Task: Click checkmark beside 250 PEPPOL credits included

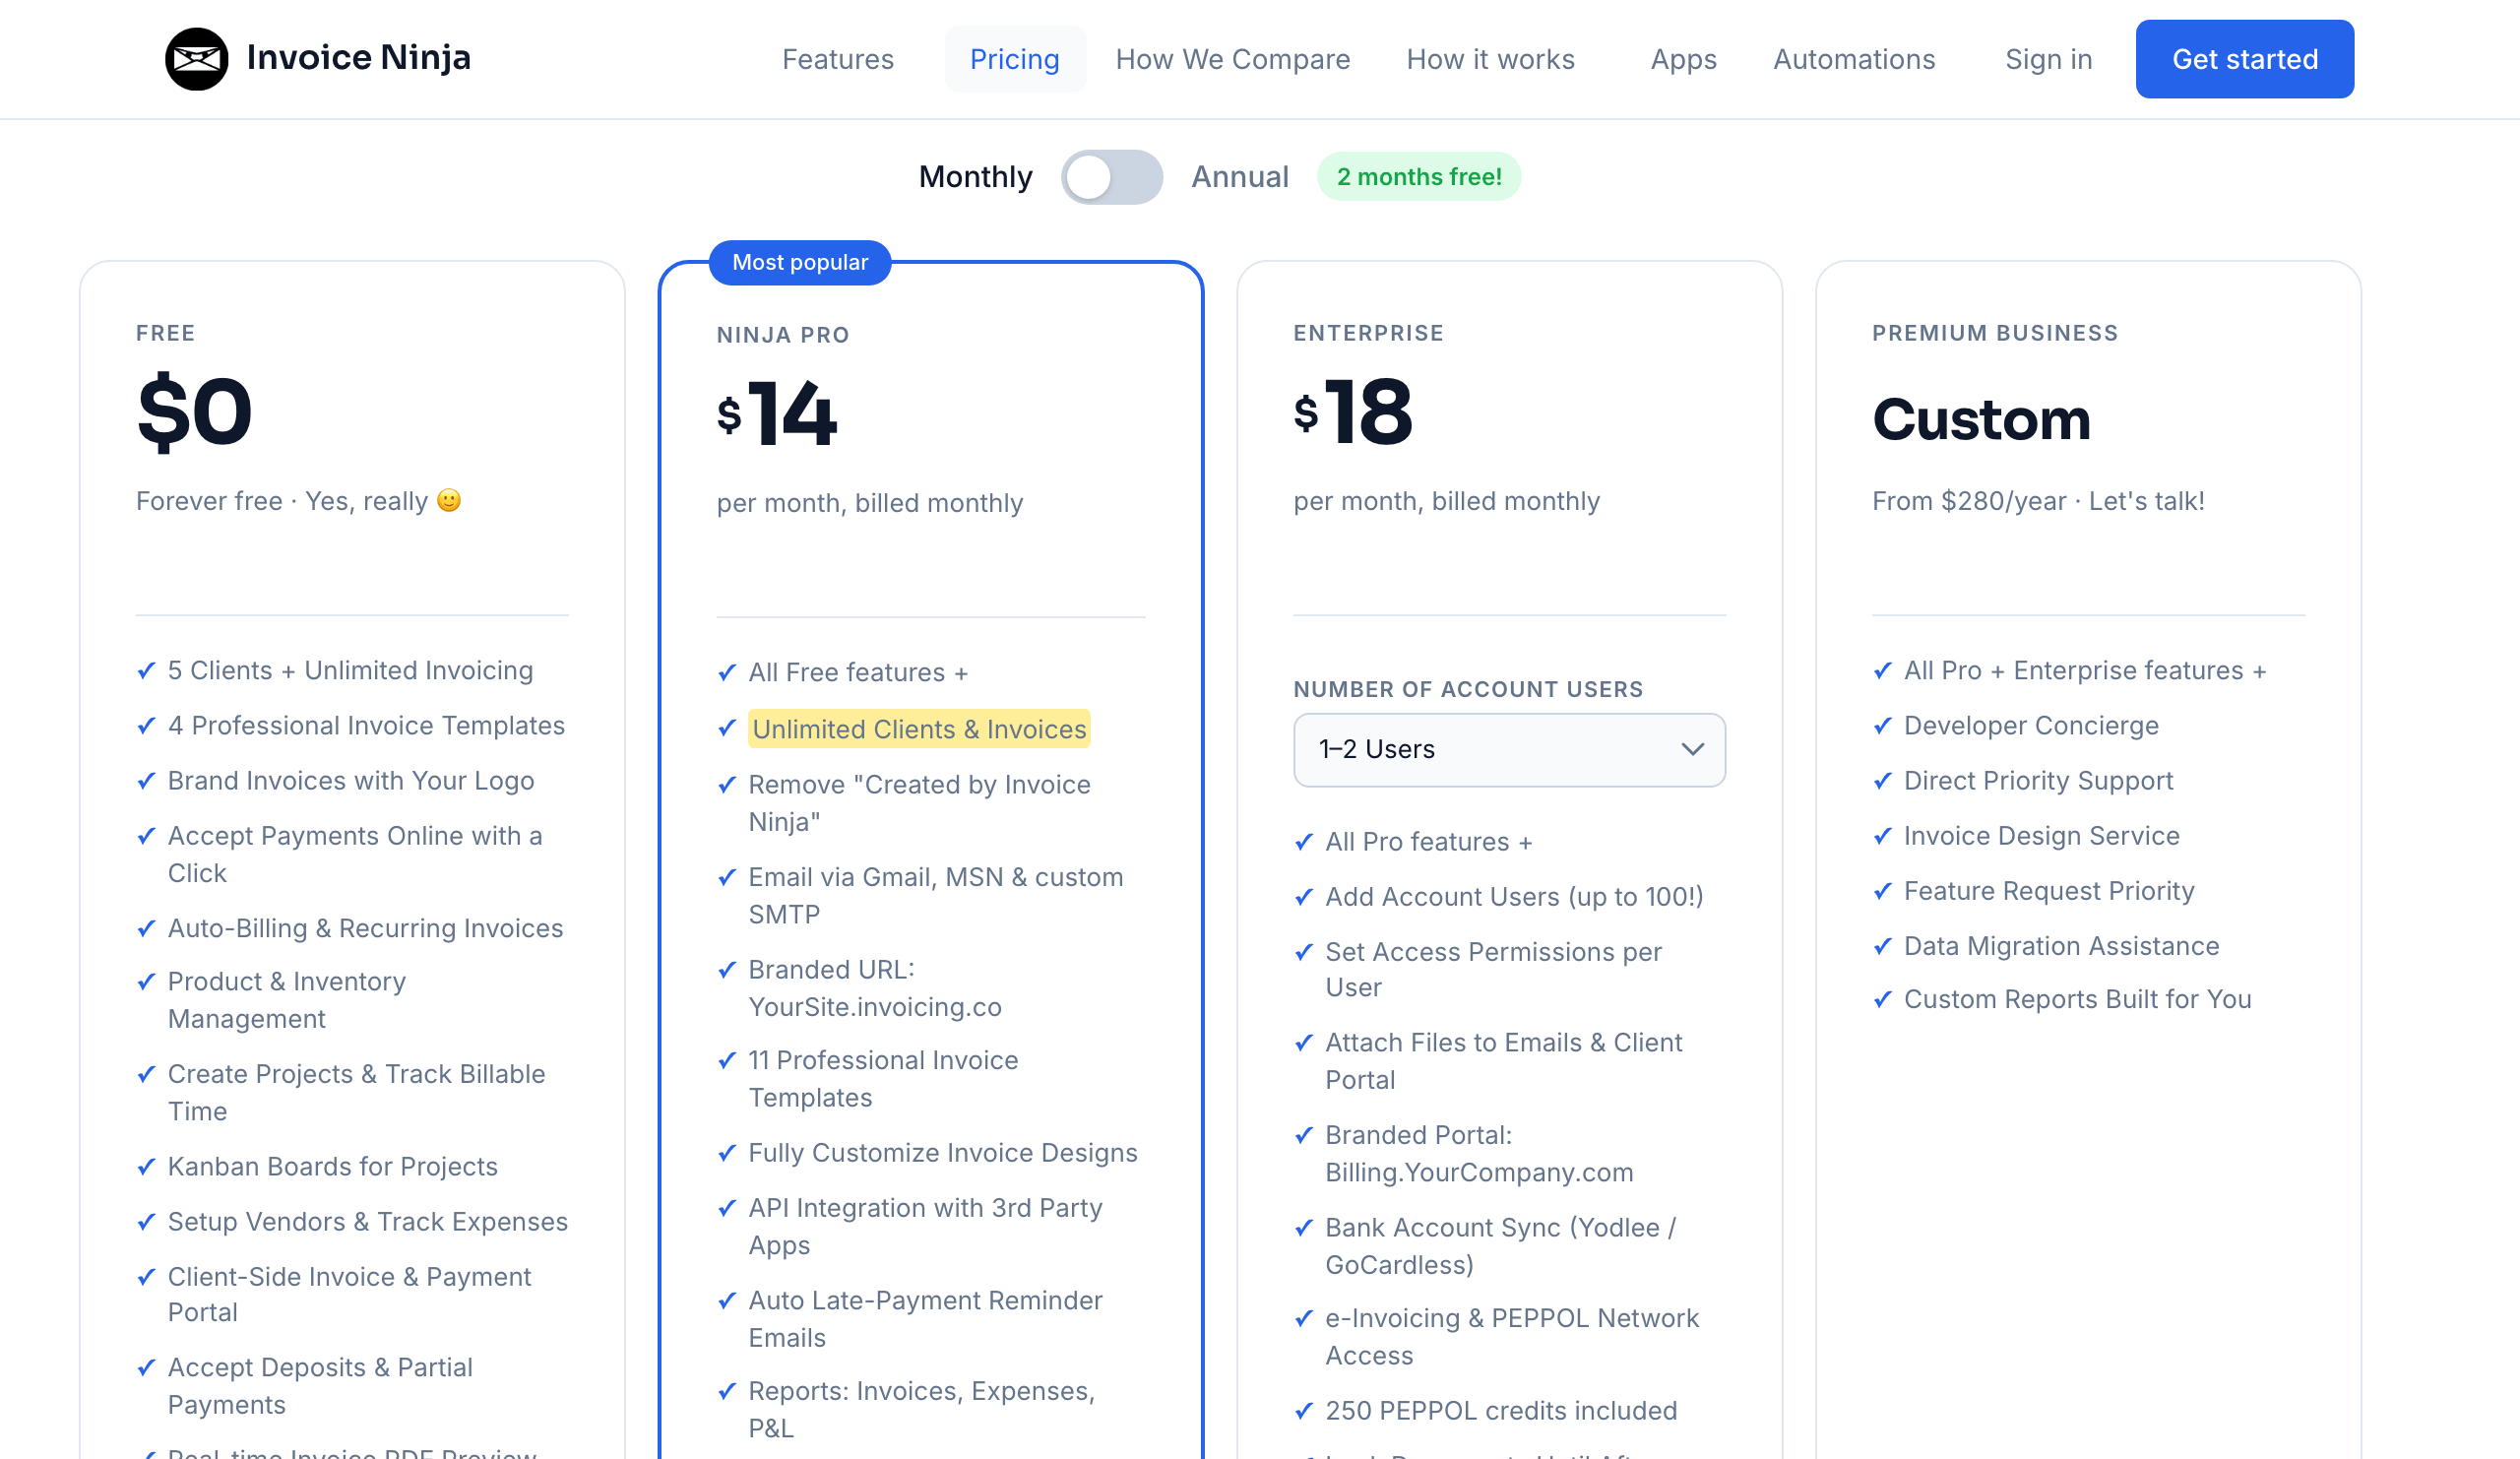Action: click(x=1304, y=1411)
